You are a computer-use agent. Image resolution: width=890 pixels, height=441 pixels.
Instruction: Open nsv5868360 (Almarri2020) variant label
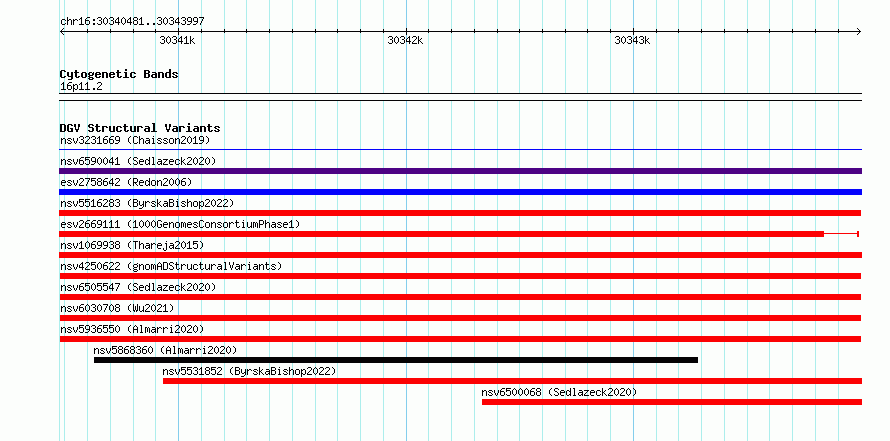165,350
